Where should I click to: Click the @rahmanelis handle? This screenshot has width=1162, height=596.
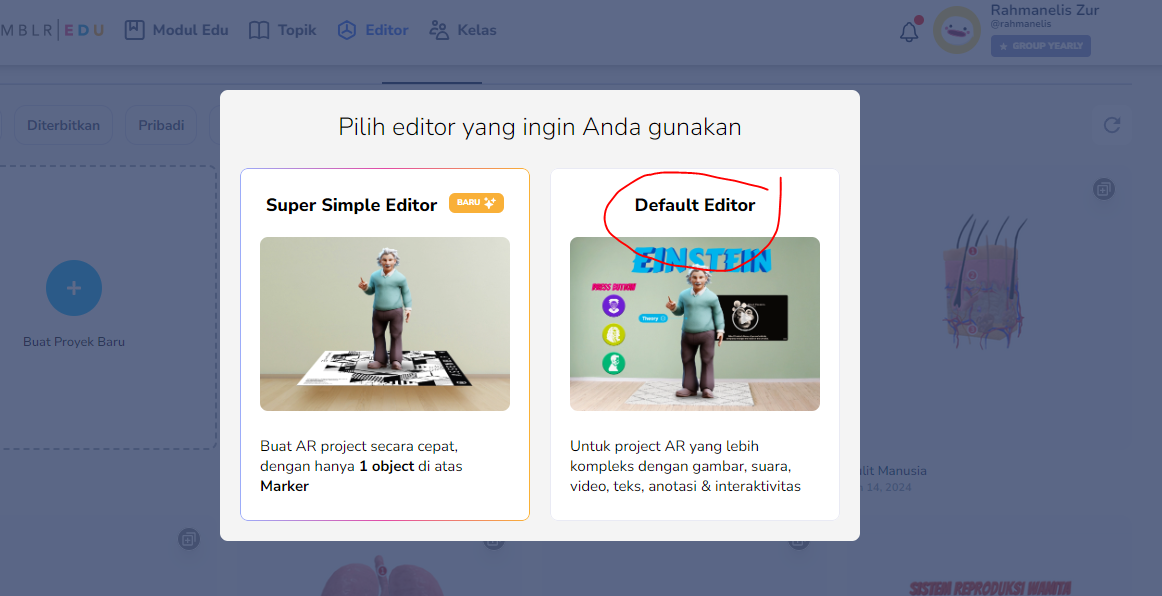1020,24
